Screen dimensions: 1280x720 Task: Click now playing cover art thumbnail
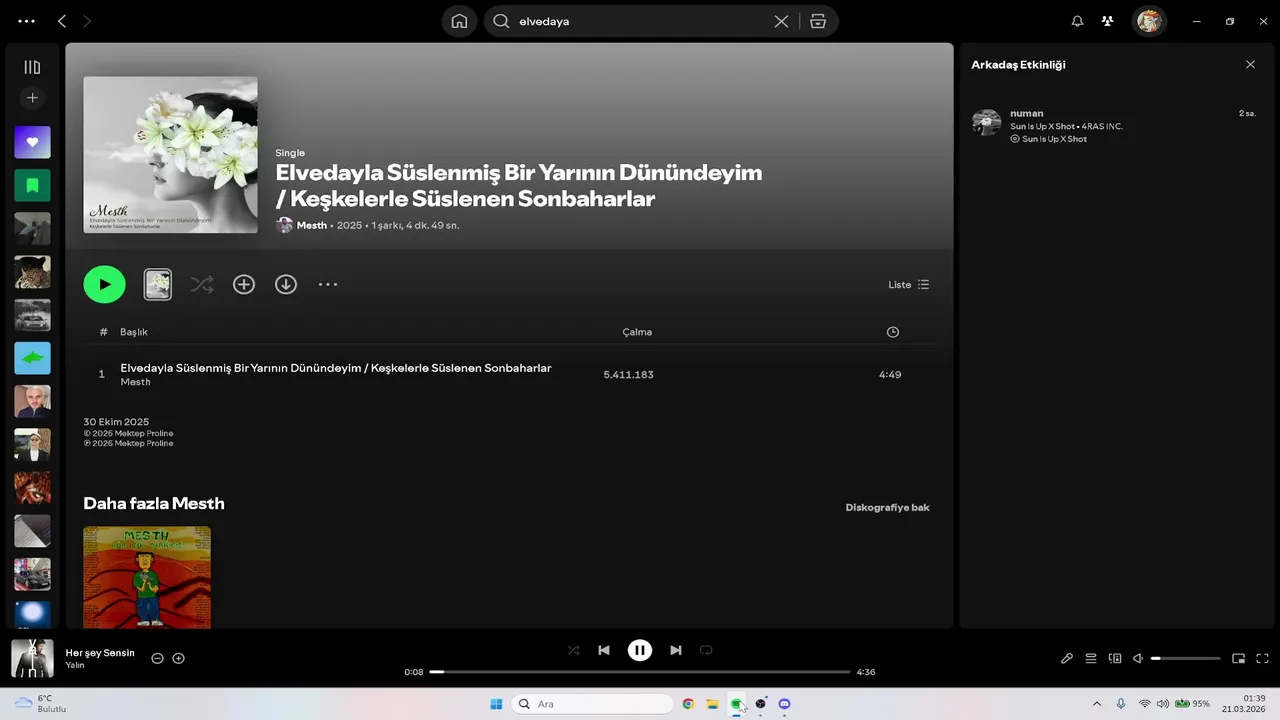pos(32,658)
